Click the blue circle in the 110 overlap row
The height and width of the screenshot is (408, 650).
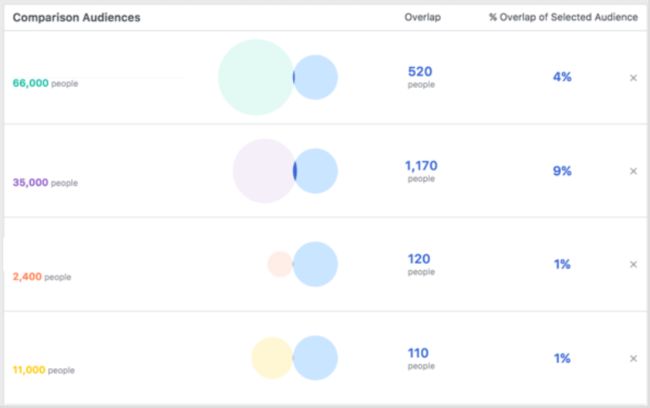(x=315, y=358)
